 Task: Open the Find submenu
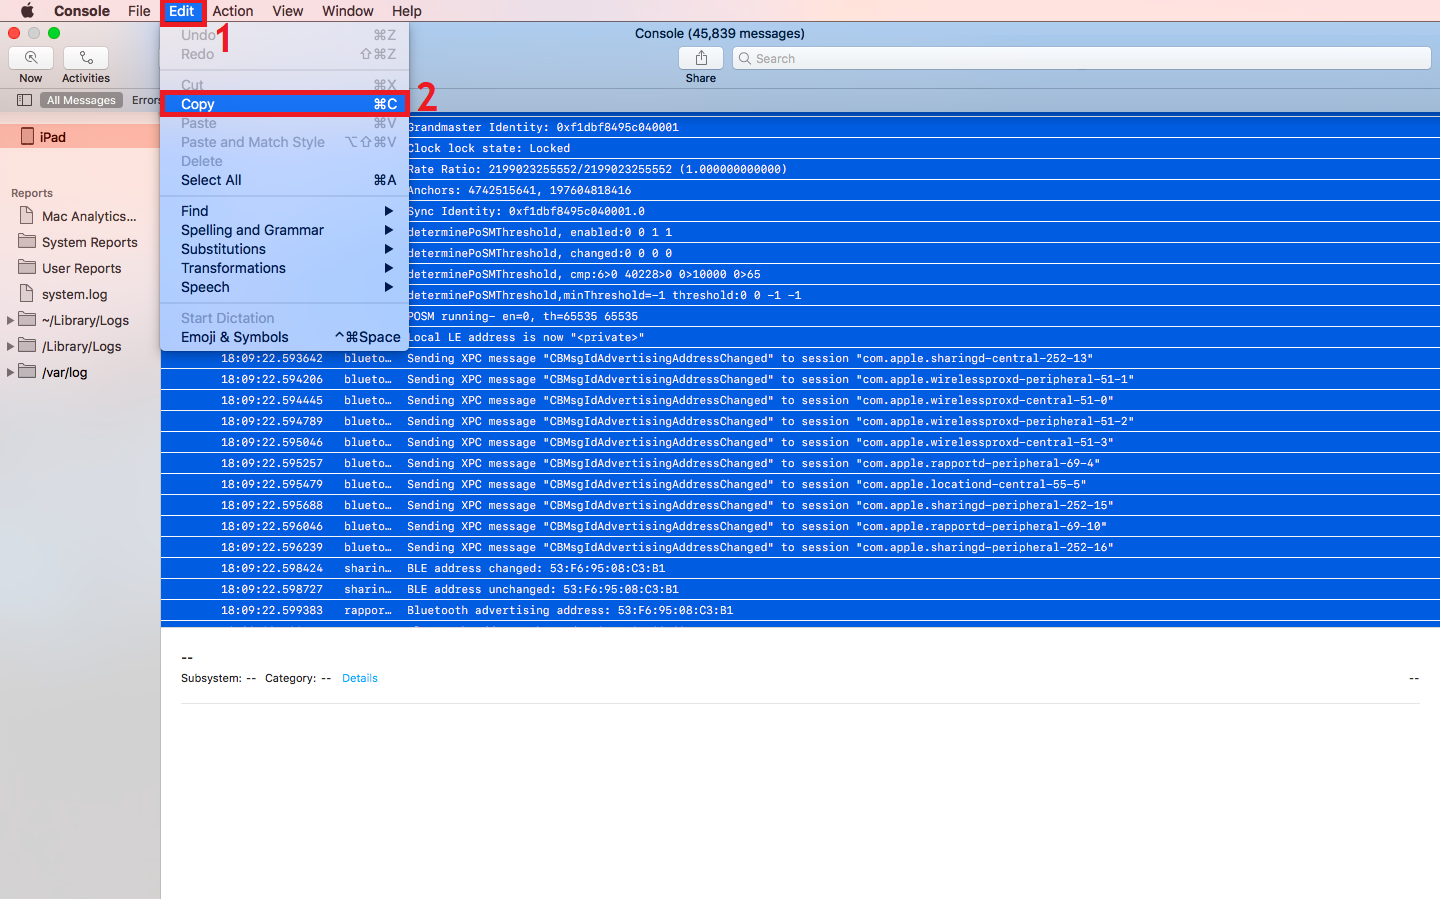[x=284, y=211]
